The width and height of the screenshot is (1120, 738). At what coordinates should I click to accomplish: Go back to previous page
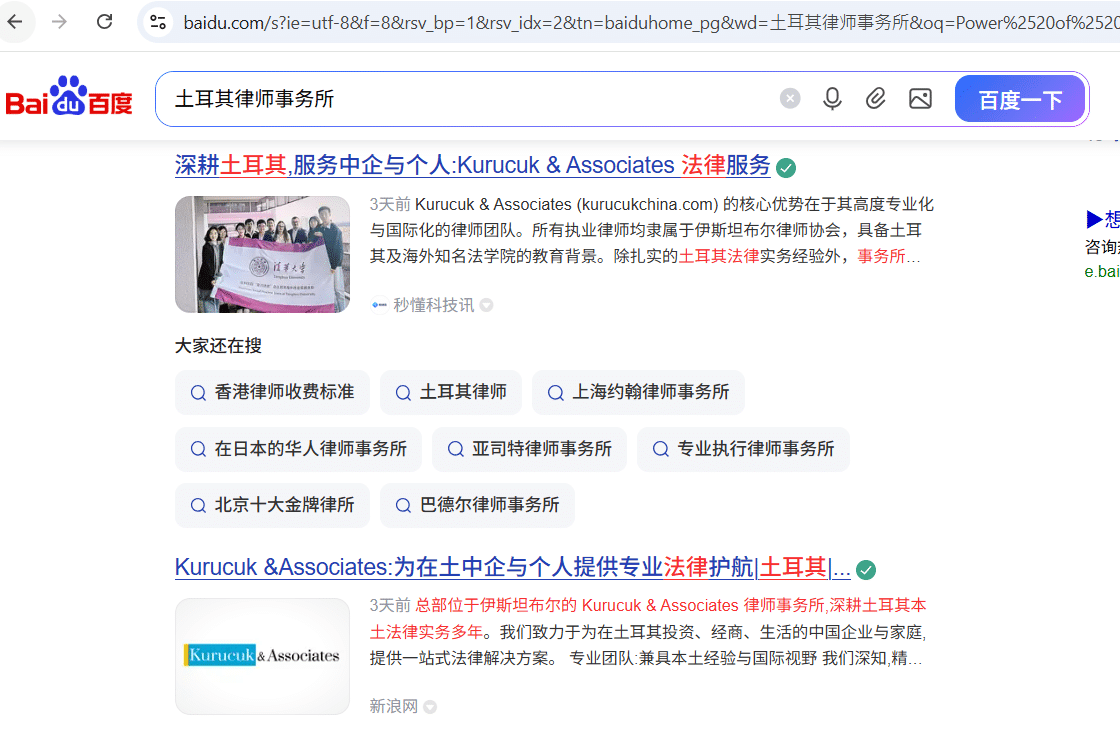click(16, 22)
